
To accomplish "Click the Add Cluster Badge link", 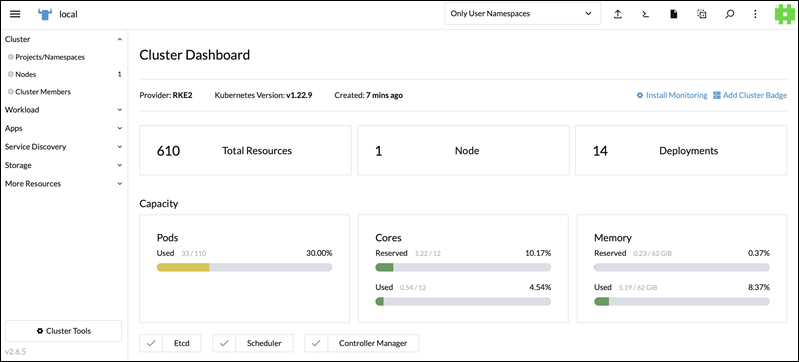I will pos(750,95).
